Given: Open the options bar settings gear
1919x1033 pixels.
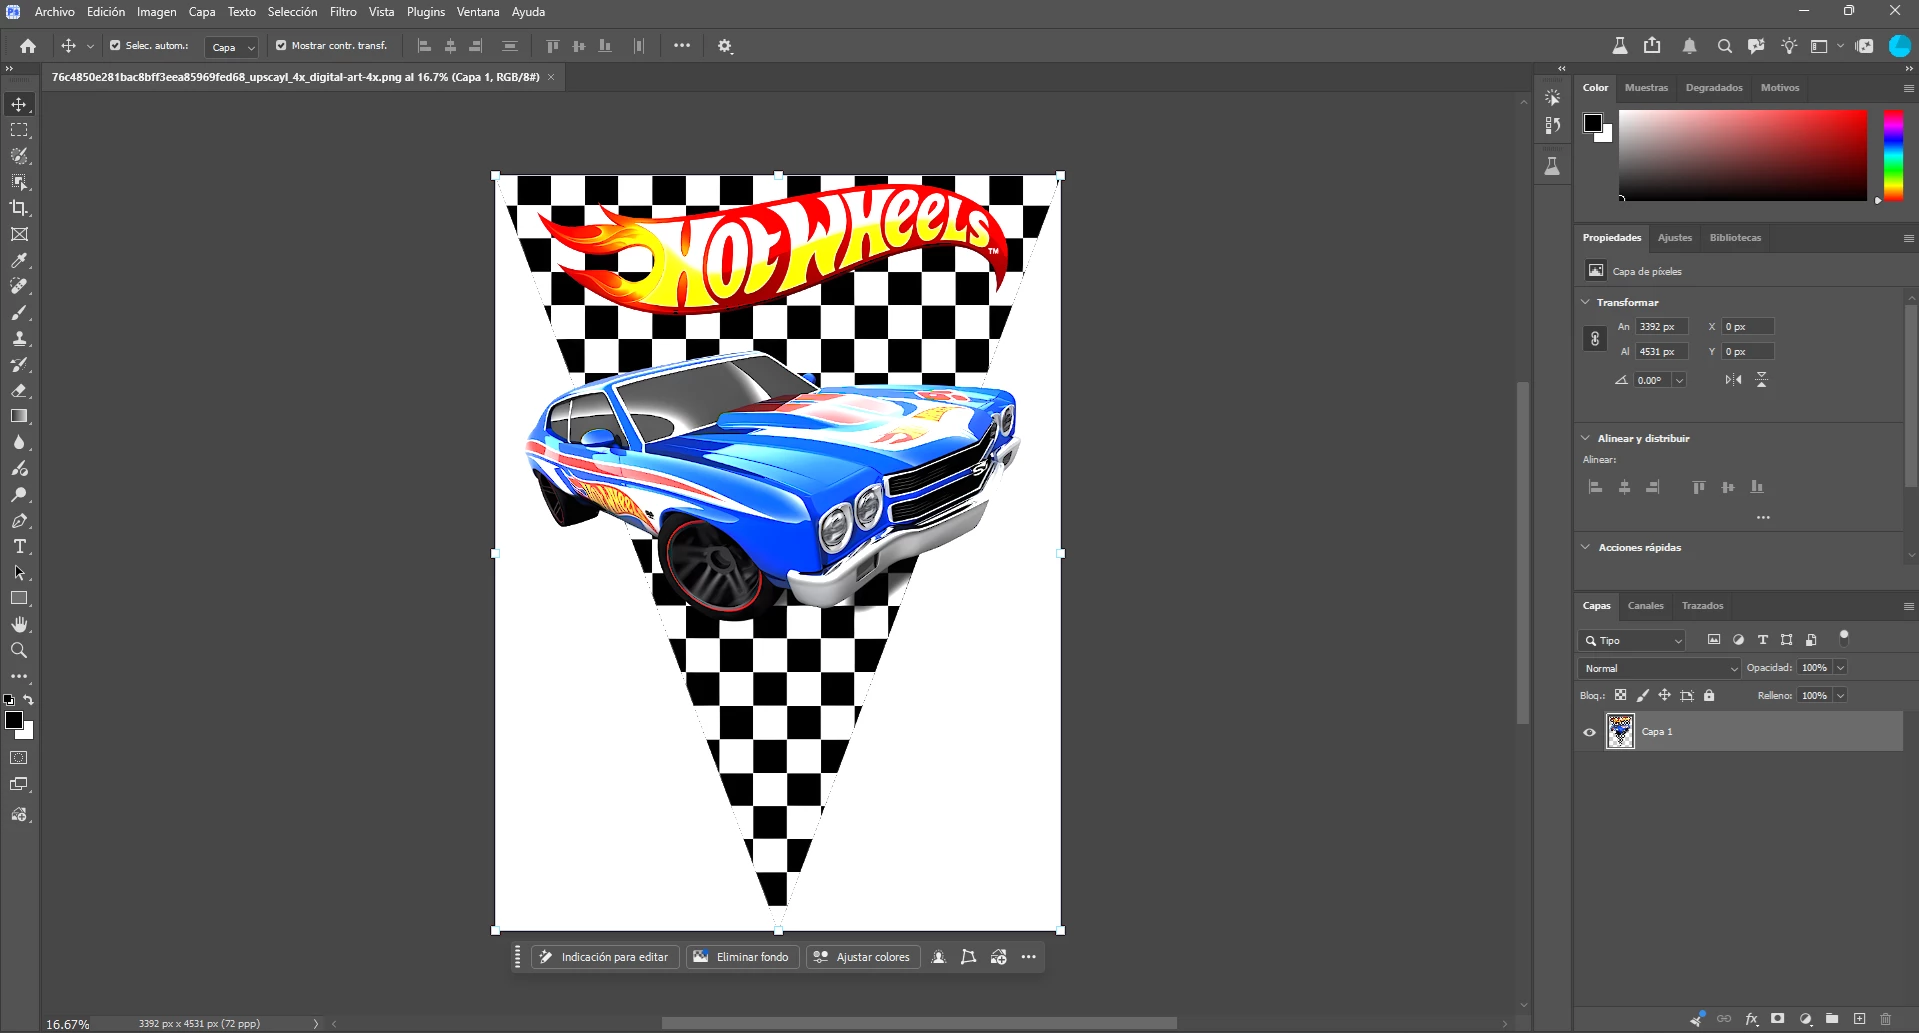Looking at the screenshot, I should pyautogui.click(x=725, y=46).
